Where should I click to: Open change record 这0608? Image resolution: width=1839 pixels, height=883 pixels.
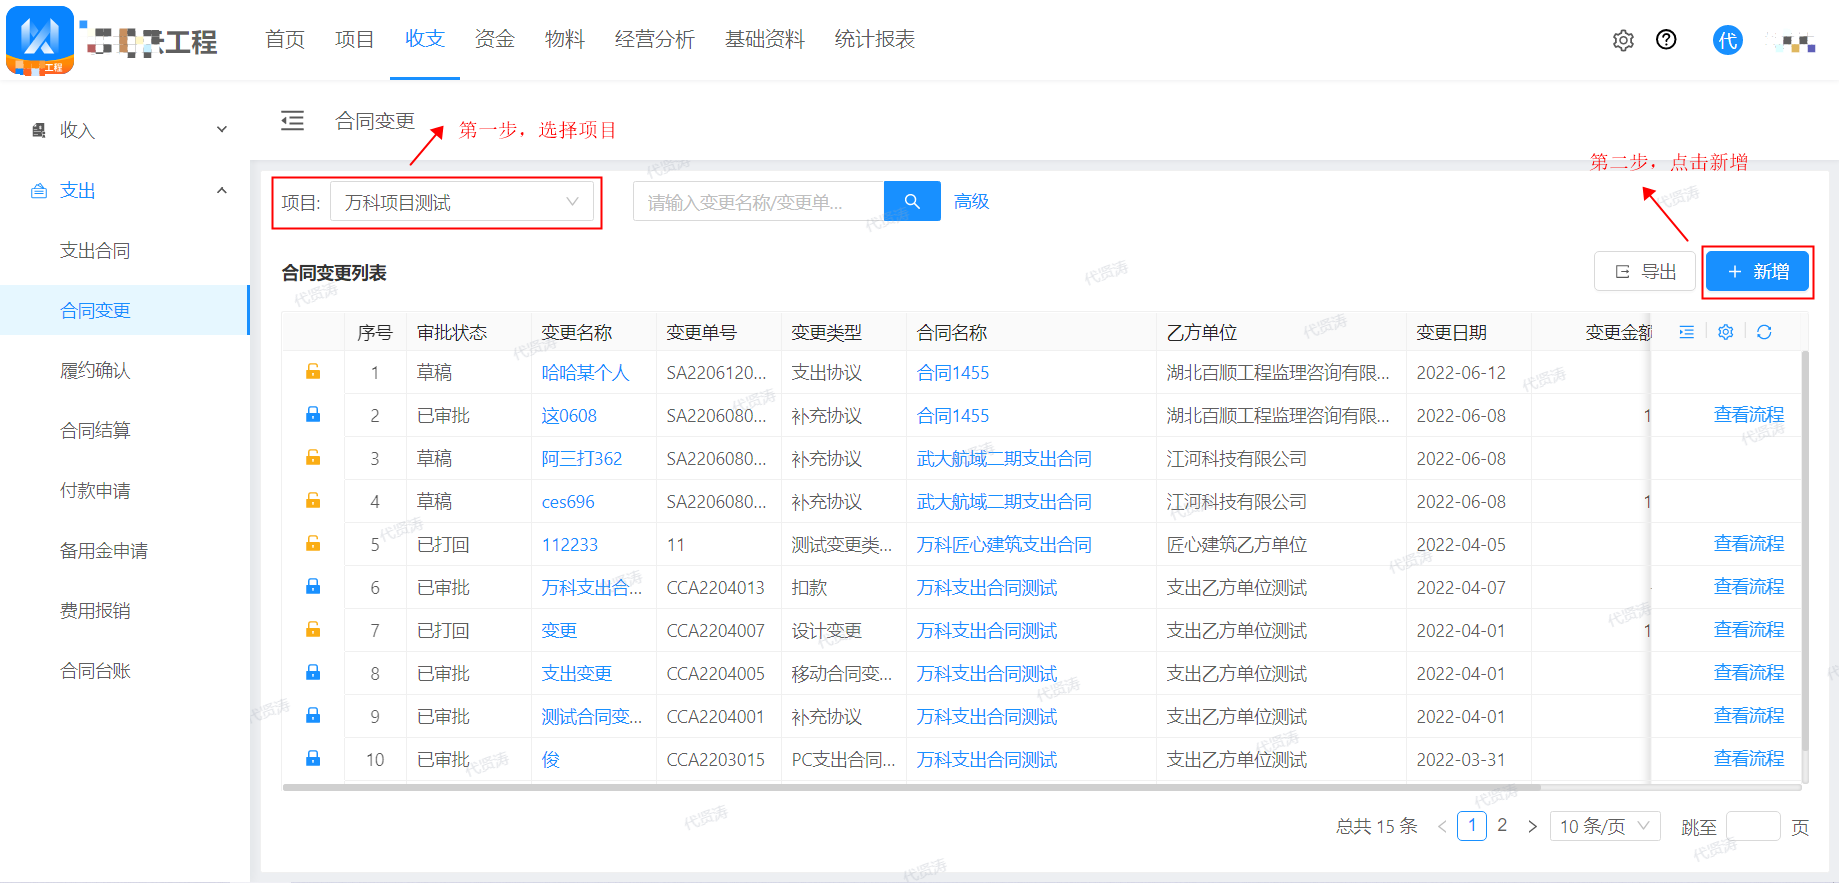point(569,416)
